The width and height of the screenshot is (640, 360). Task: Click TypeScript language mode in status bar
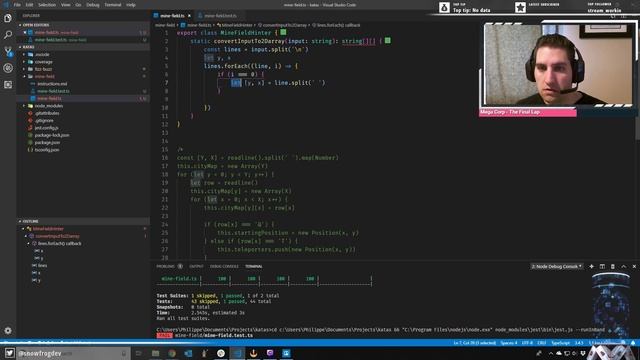(560, 343)
